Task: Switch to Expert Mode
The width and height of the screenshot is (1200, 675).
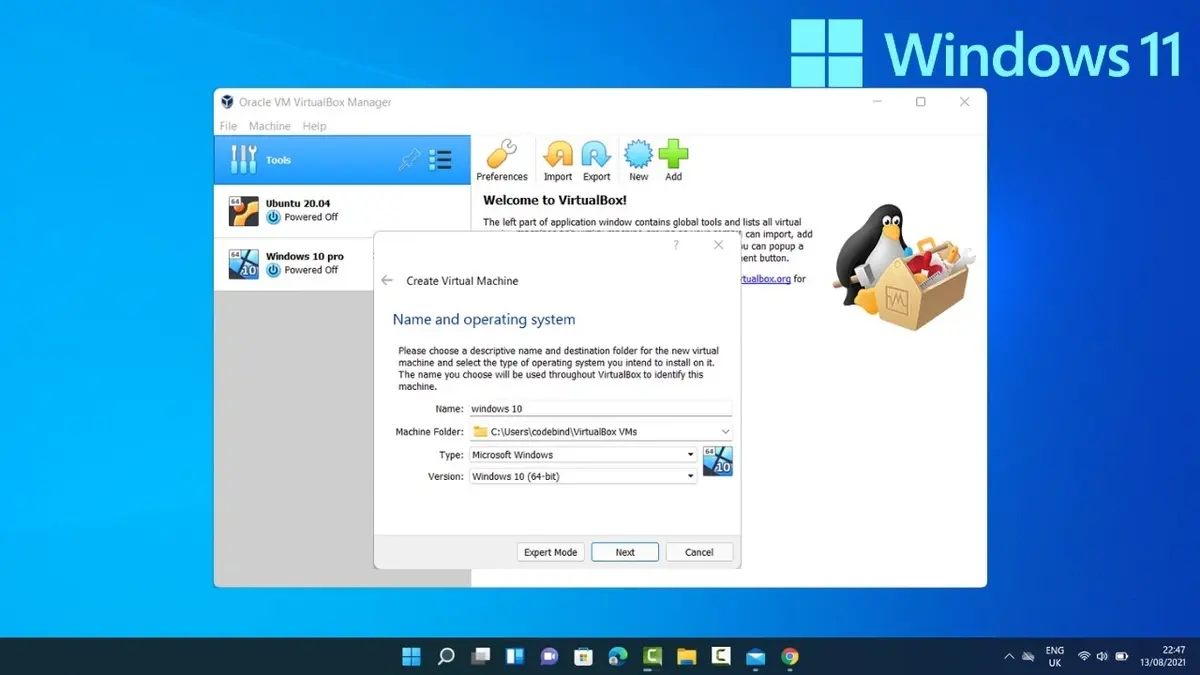Action: click(550, 551)
